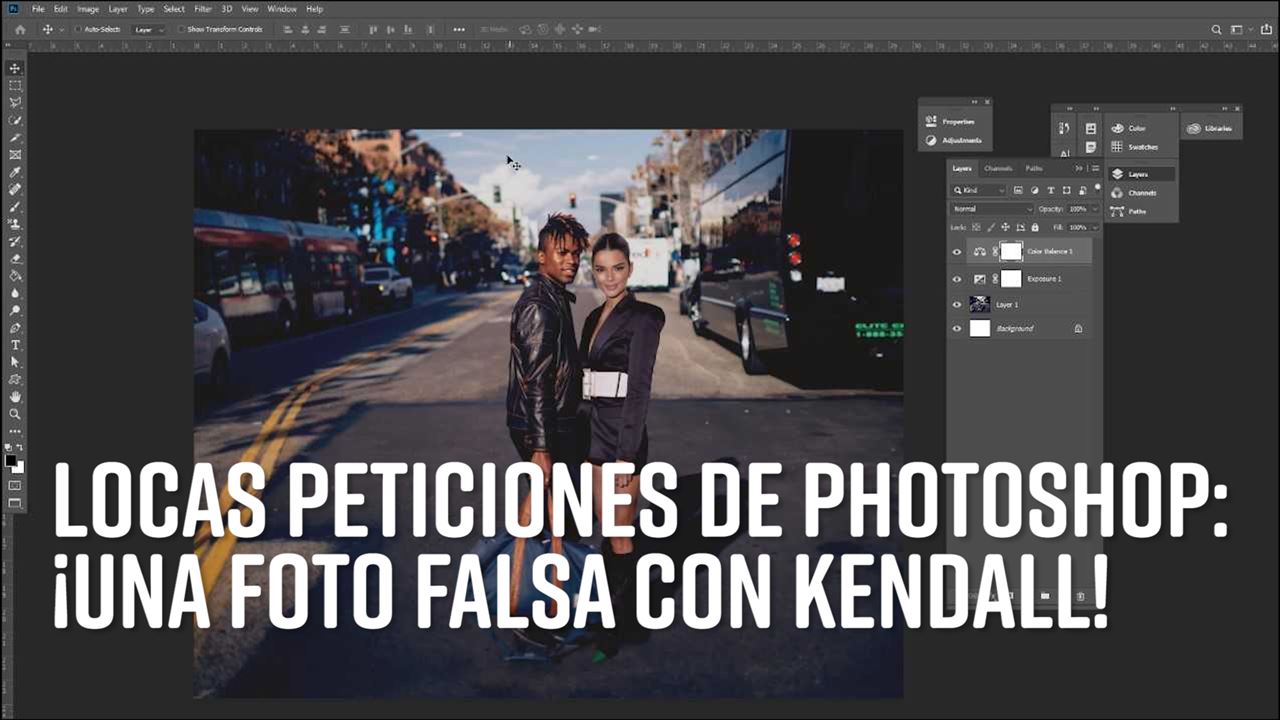Screen dimensions: 1280x720
Task: Open more align options three-dots icon
Action: (x=459, y=29)
